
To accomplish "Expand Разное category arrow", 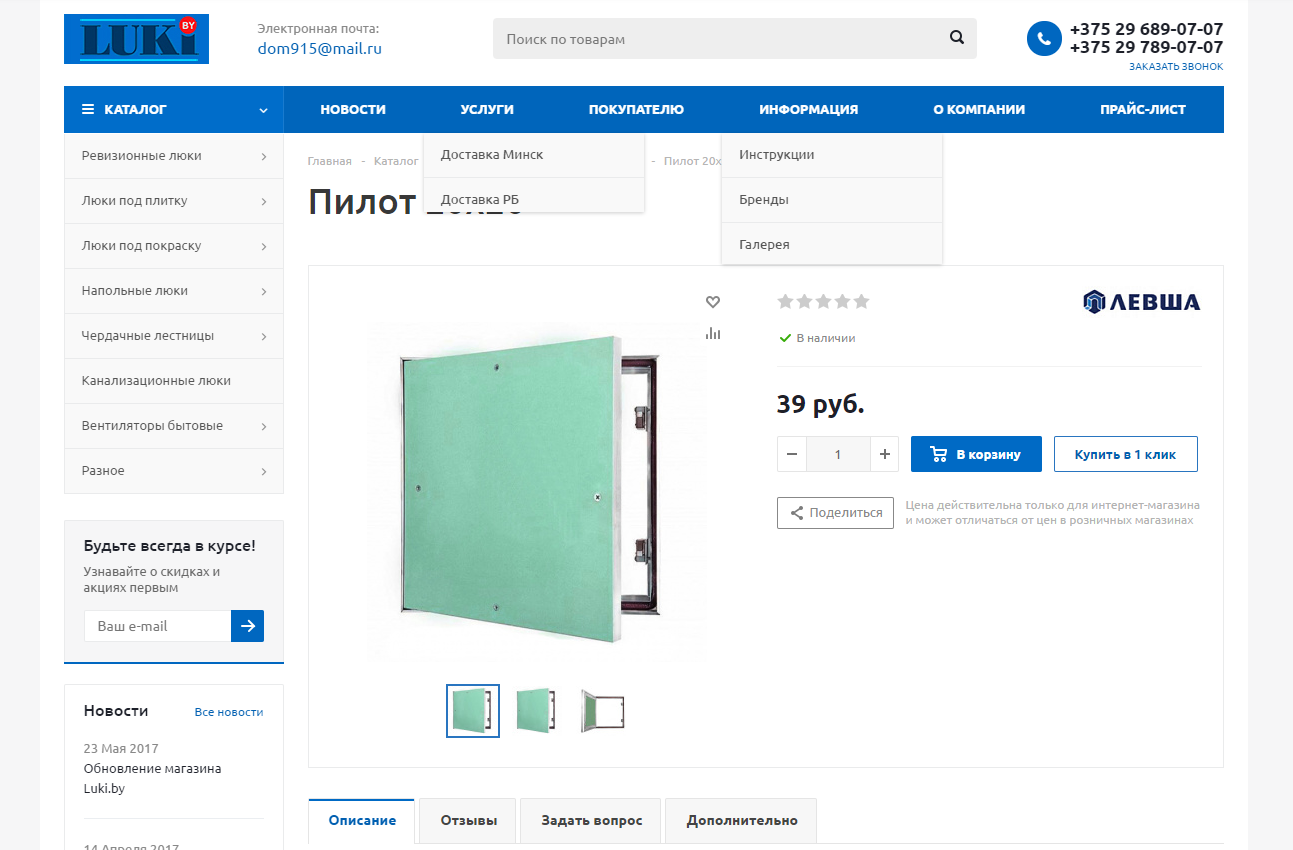I will tap(264, 471).
